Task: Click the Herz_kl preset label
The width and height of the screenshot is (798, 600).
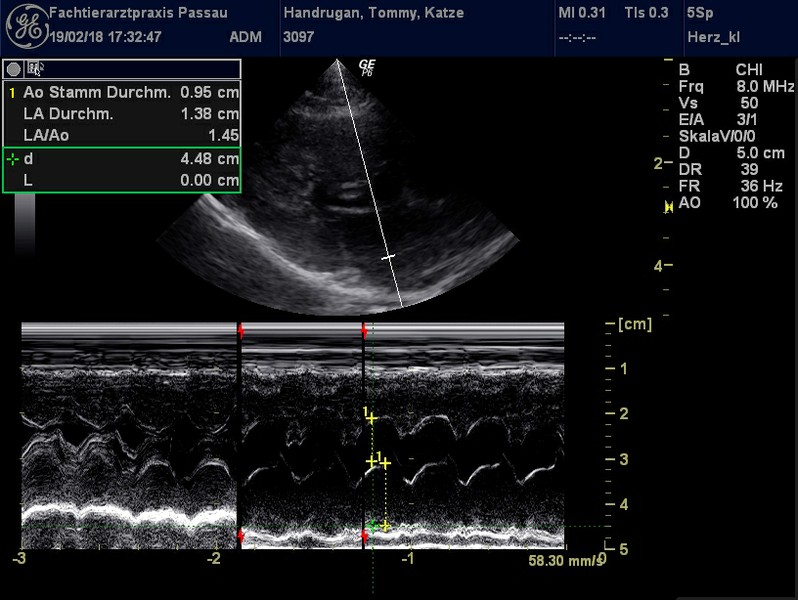Action: pos(714,37)
